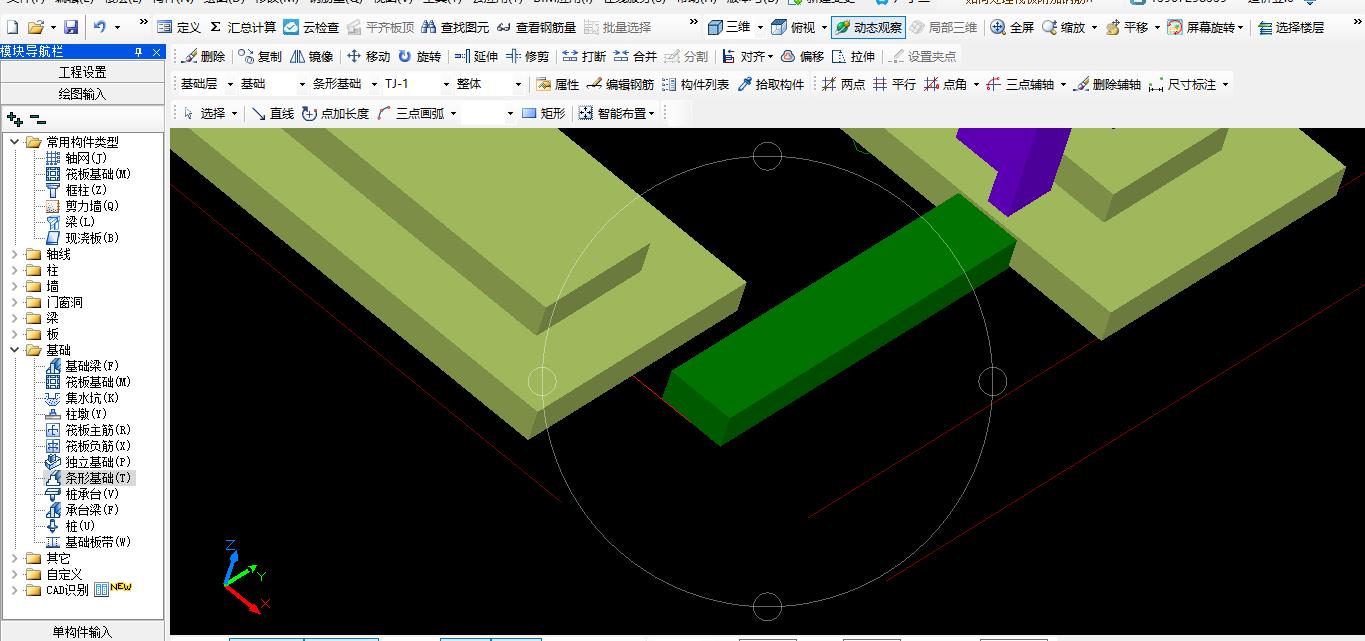Viewport: 1365px width, 641px height.
Task: Open the 属性 properties panel
Action: click(x=558, y=84)
